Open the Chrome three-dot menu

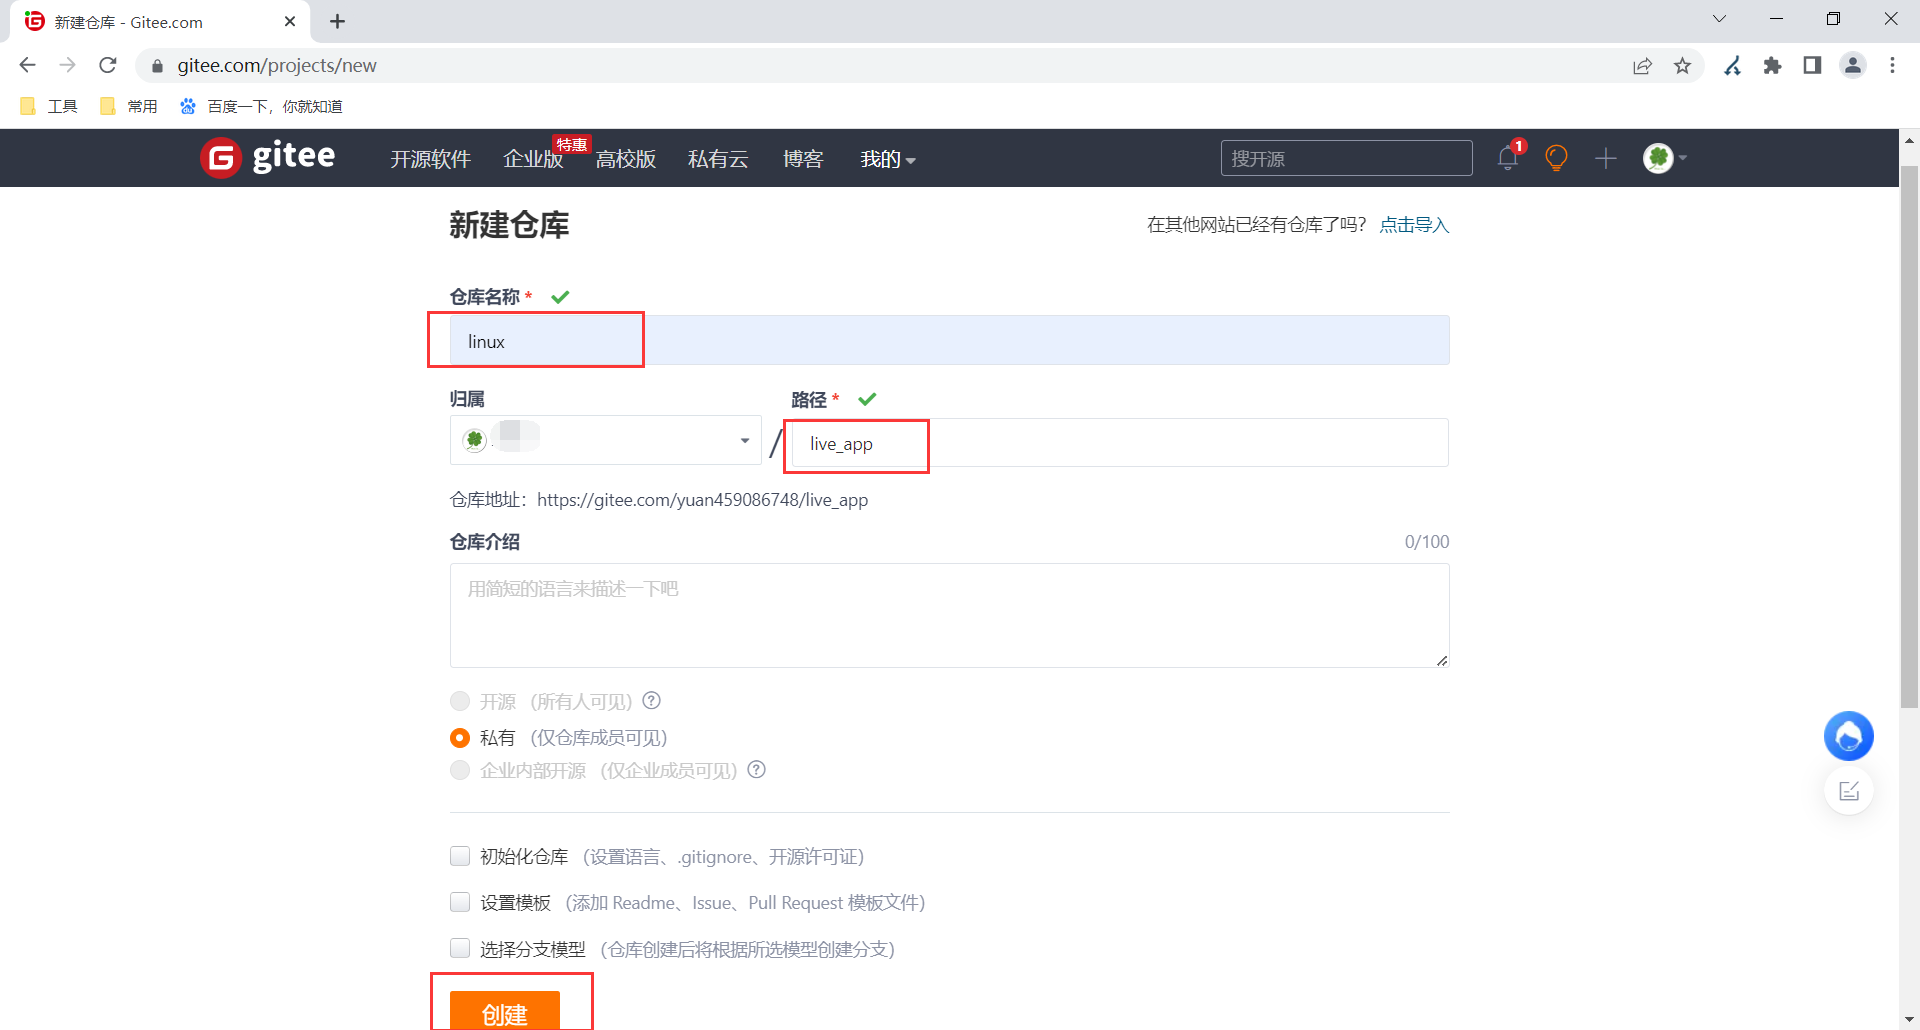tap(1892, 65)
